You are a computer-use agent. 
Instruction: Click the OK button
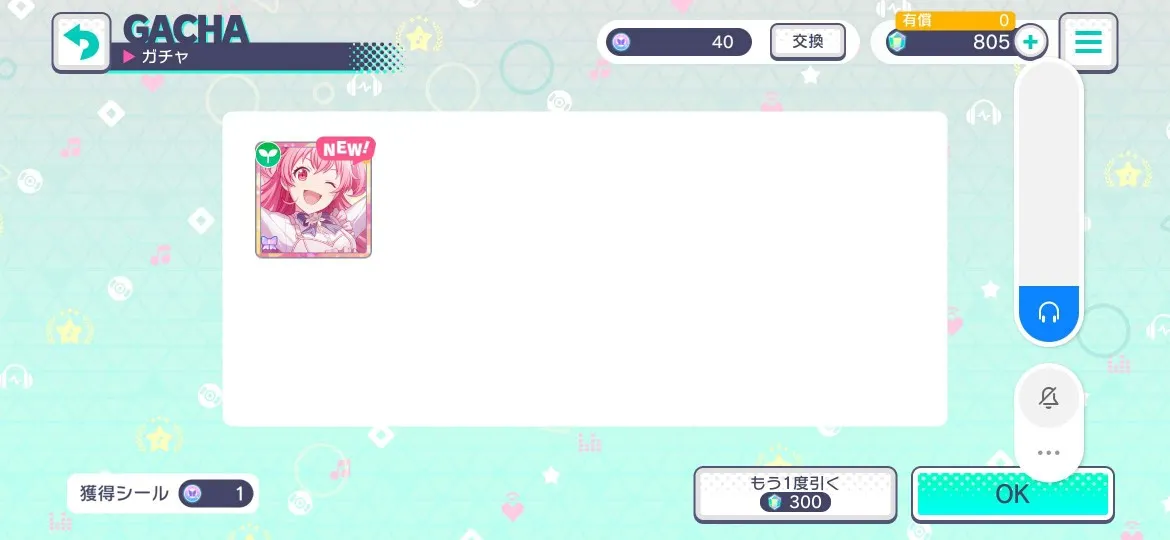[x=1013, y=495]
